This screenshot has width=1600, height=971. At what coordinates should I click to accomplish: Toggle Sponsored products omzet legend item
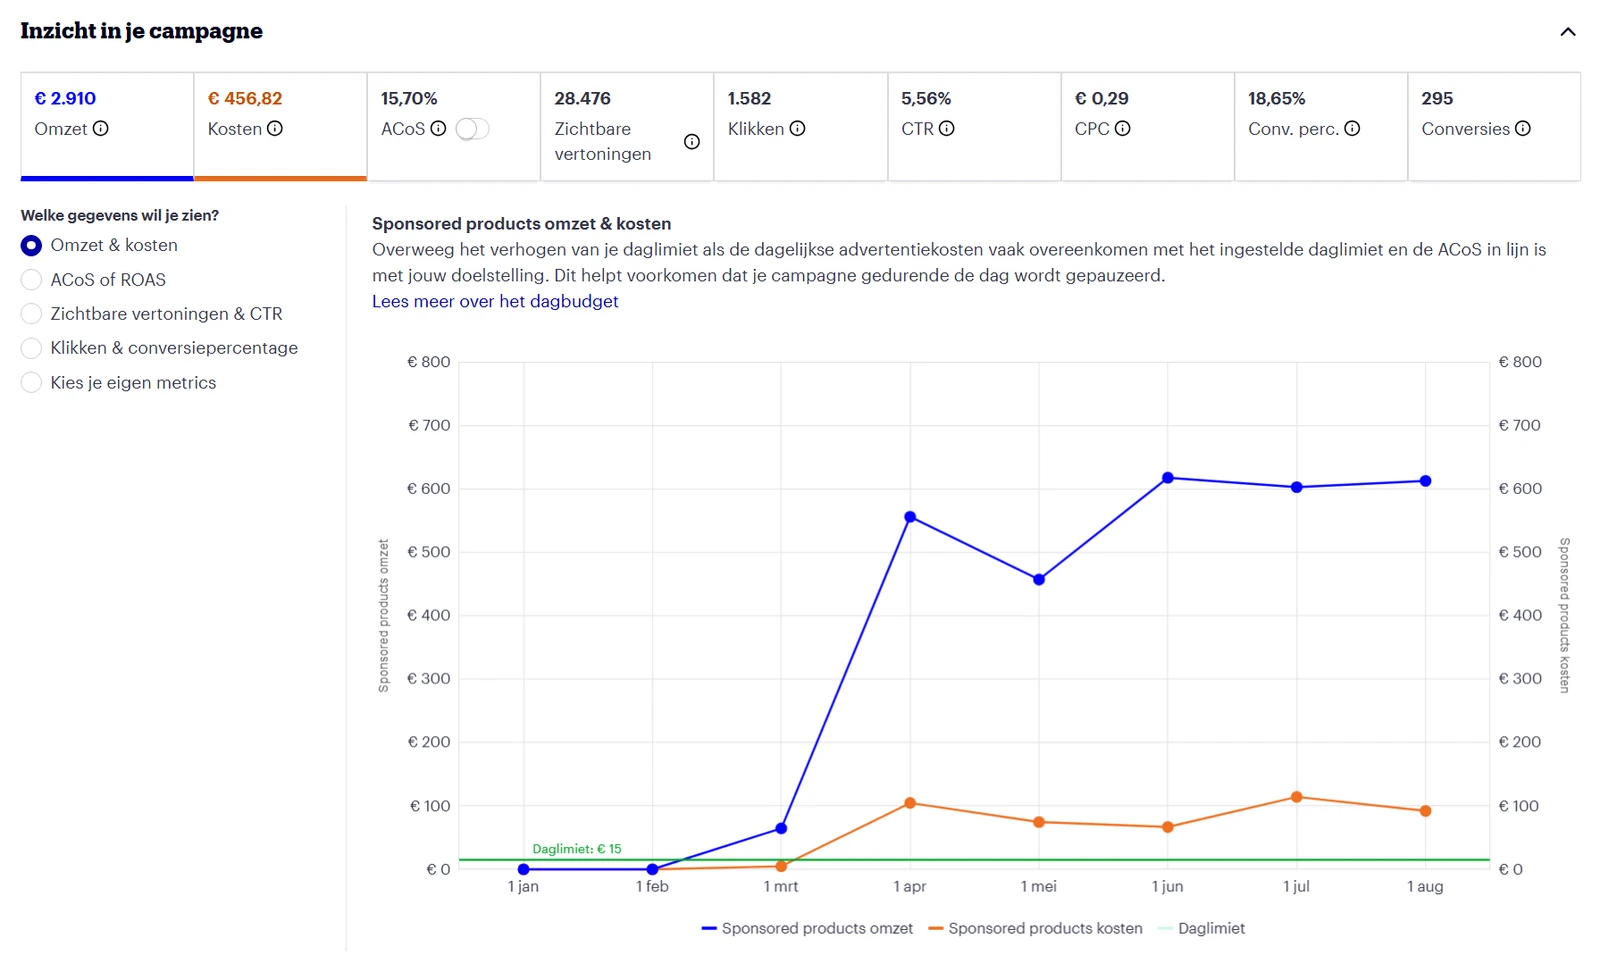click(x=807, y=928)
